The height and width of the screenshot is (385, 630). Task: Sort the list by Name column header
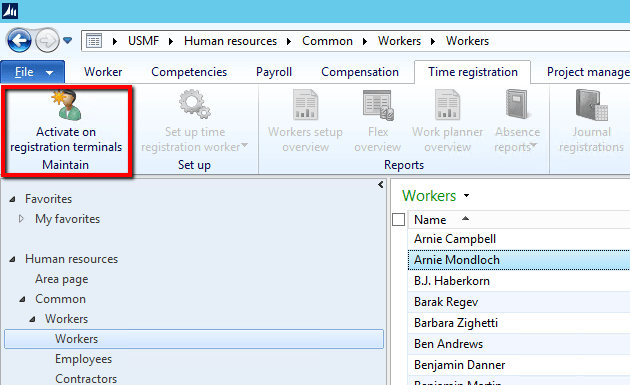click(x=430, y=220)
